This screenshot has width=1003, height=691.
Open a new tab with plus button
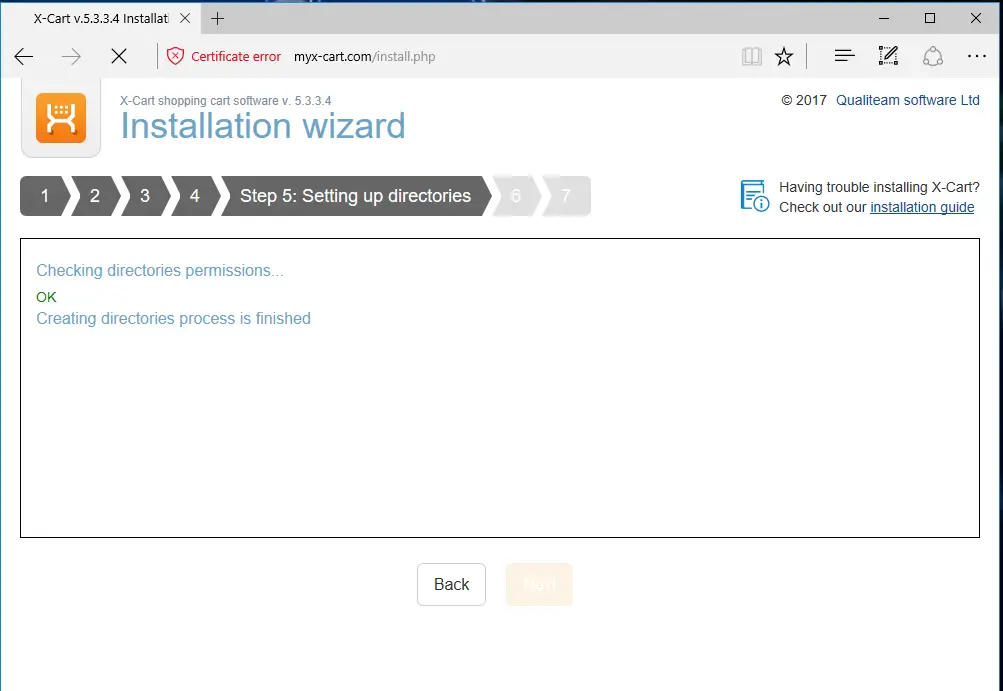(217, 19)
